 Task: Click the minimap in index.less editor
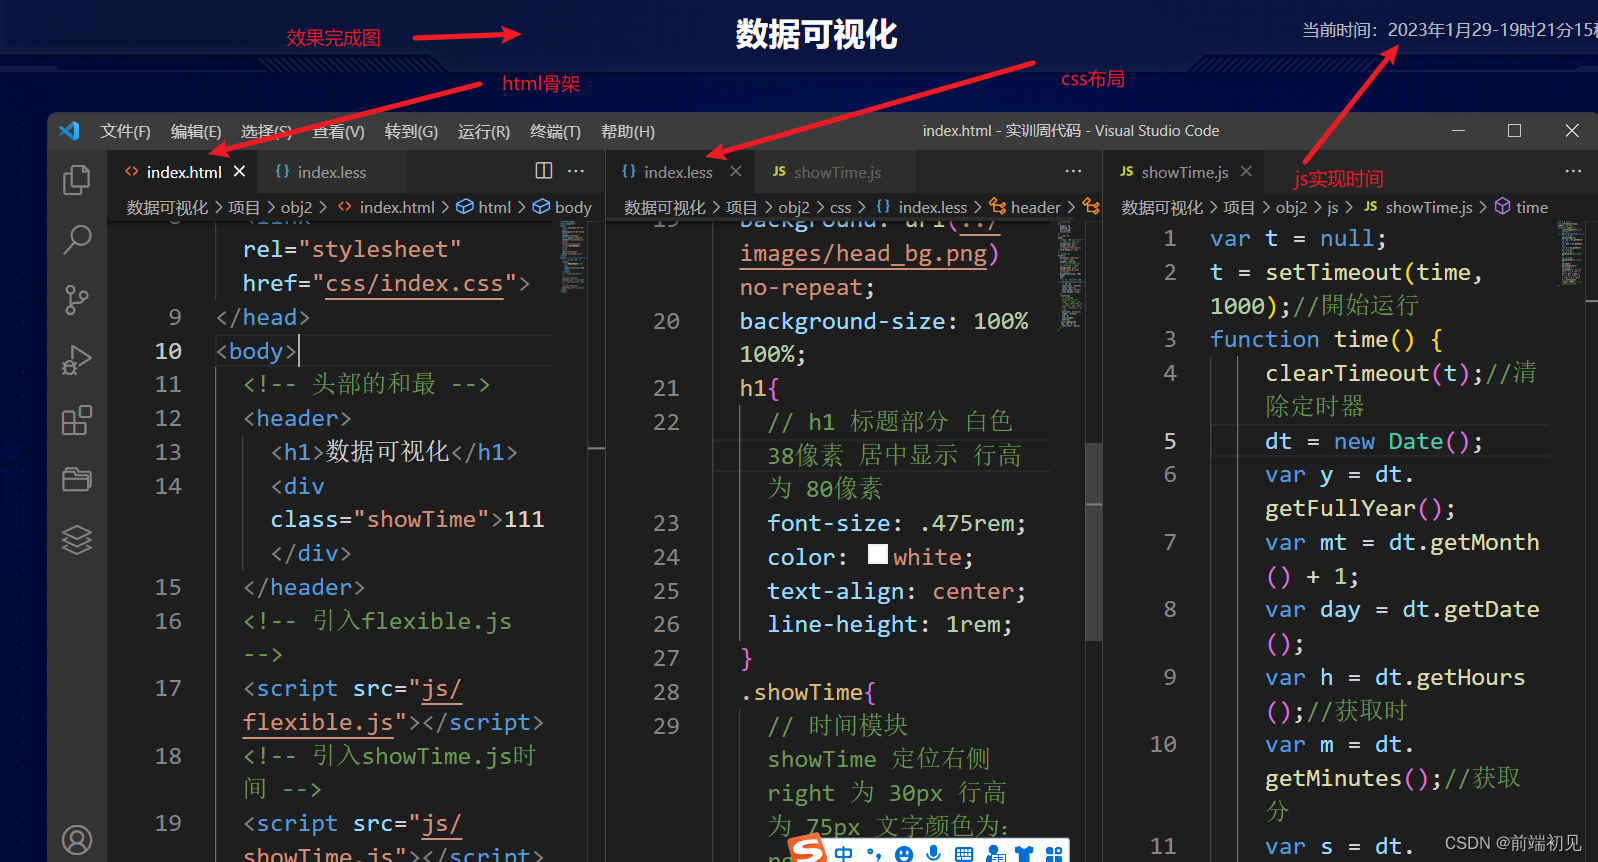click(1070, 278)
